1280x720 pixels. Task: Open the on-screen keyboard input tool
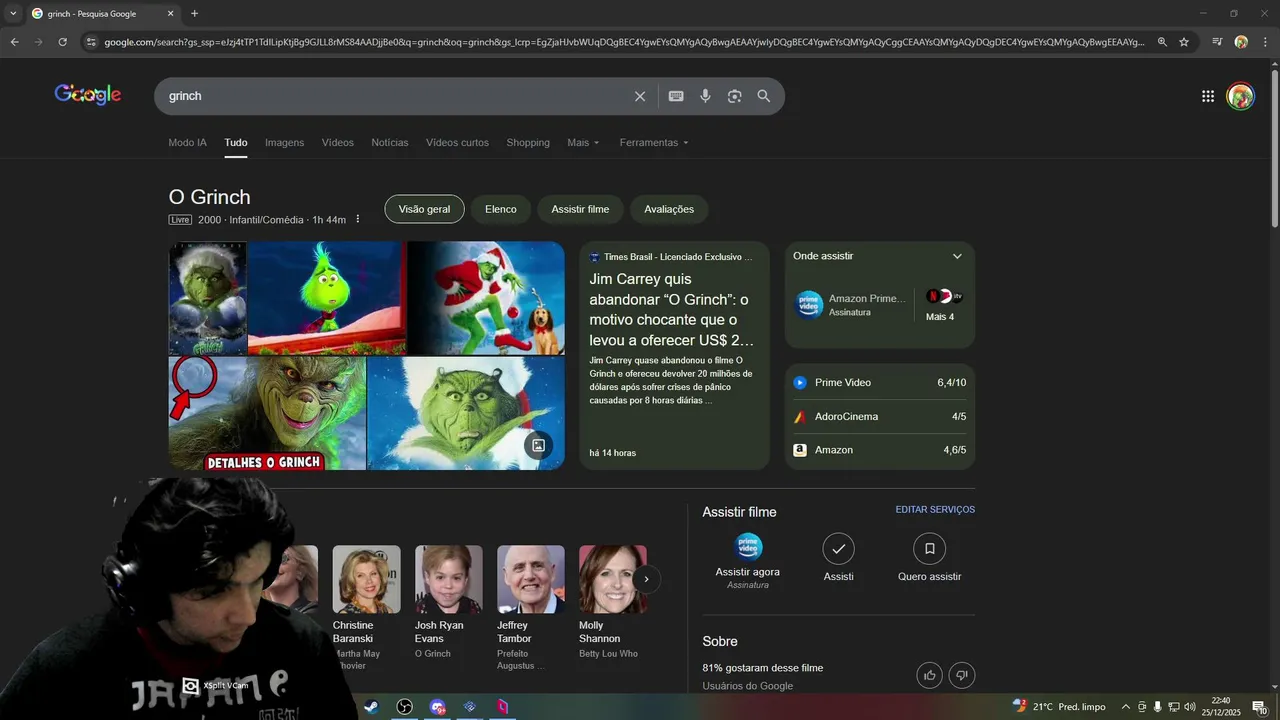(x=676, y=96)
